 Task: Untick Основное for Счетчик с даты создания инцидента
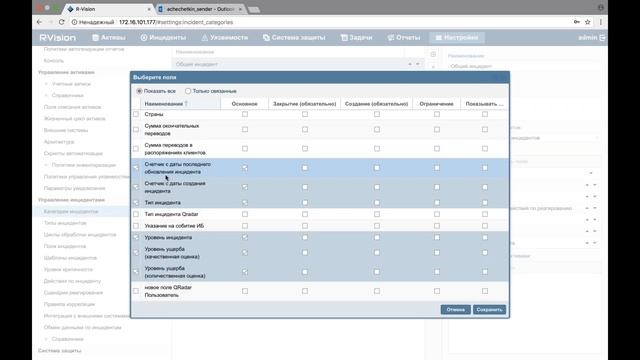pyautogui.click(x=245, y=187)
